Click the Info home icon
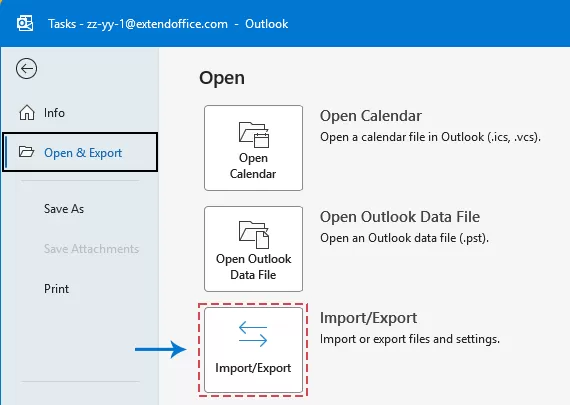570x405 pixels. (x=27, y=113)
